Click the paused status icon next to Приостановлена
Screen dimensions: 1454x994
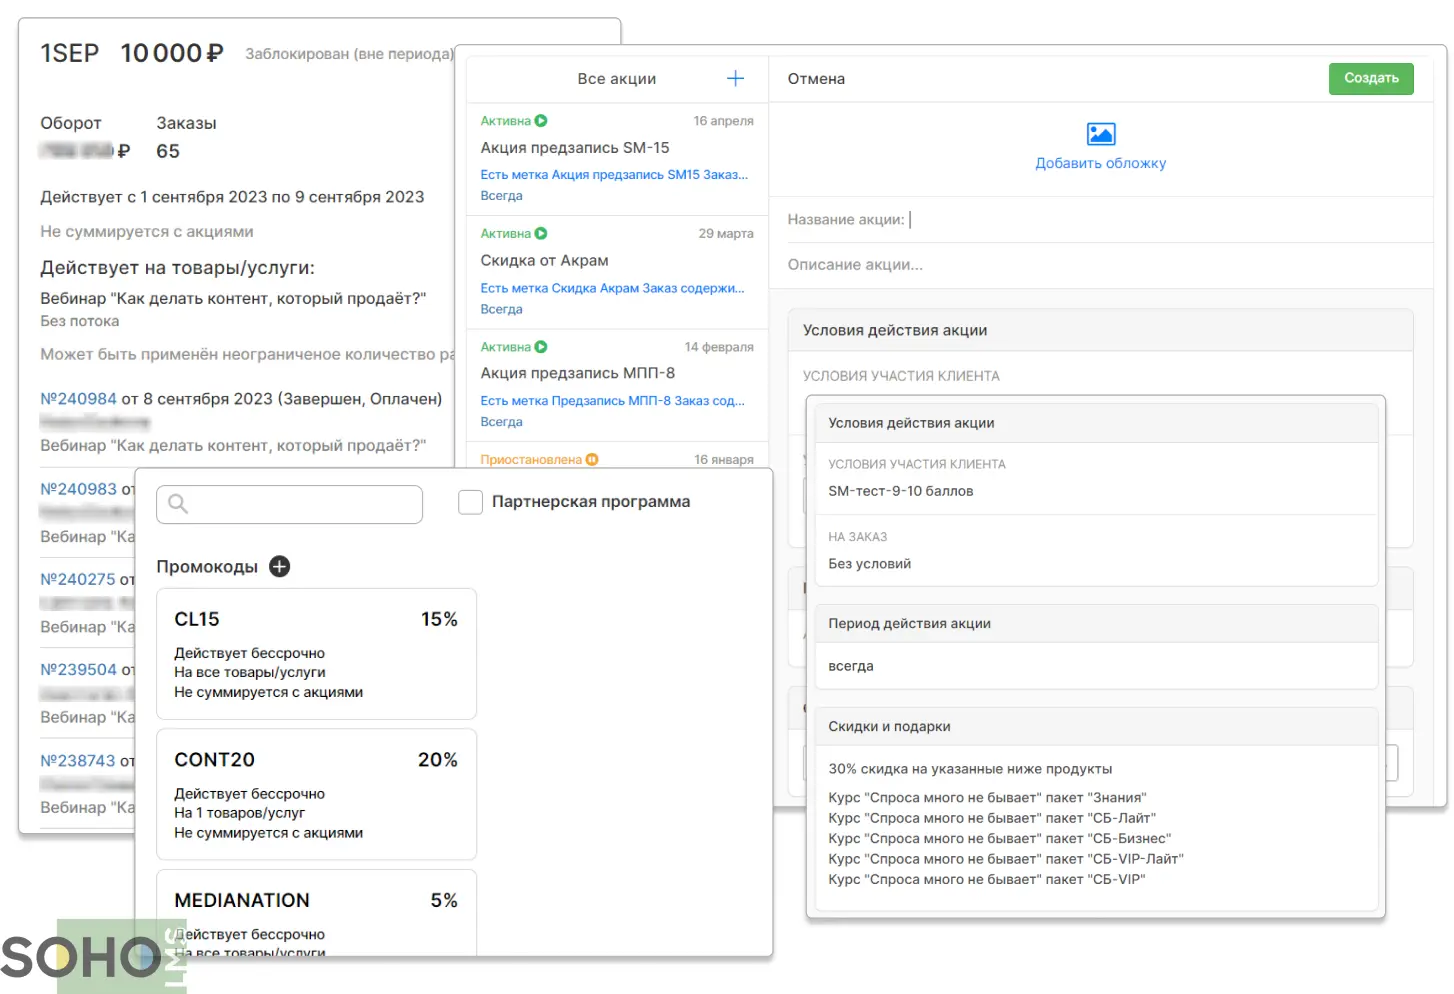(x=592, y=460)
